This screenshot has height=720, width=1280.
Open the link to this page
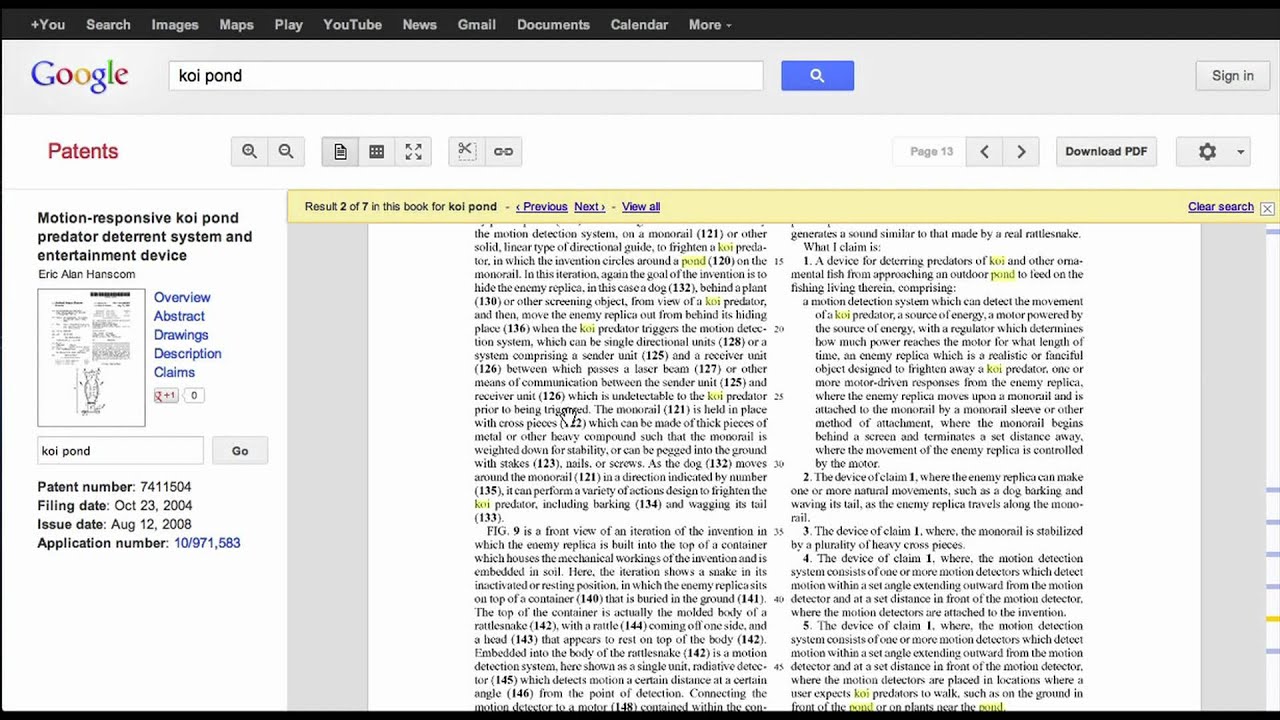[x=503, y=151]
